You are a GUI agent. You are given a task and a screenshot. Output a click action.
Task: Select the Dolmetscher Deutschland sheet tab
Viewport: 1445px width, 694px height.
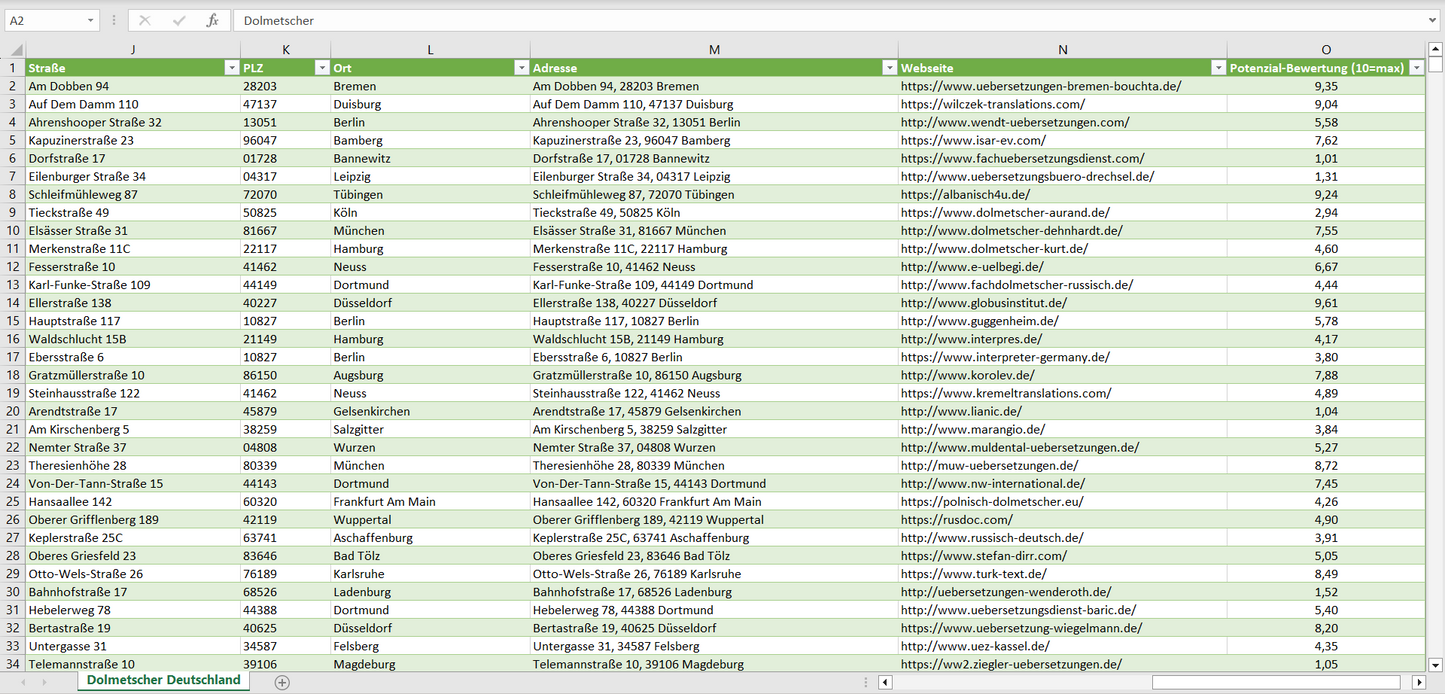pyautogui.click(x=163, y=680)
